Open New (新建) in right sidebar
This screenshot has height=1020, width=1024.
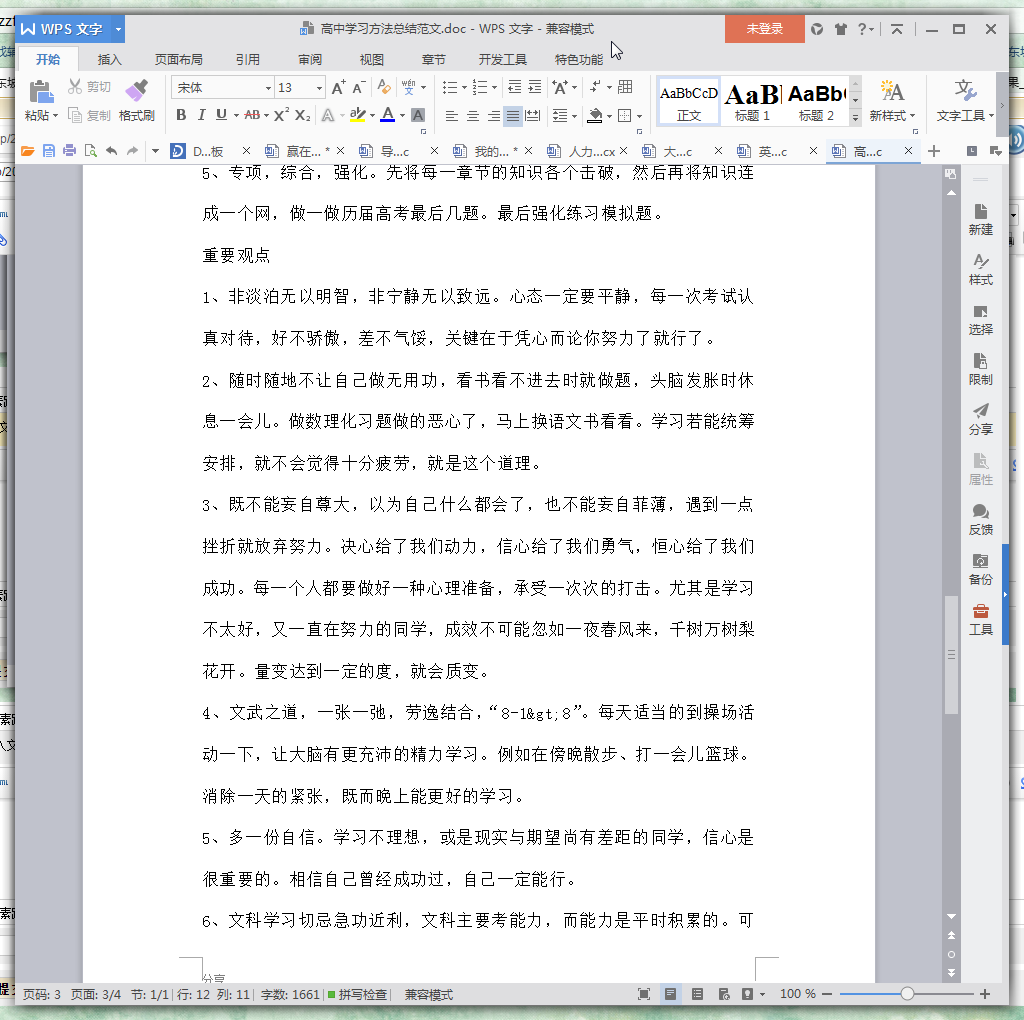(x=980, y=219)
